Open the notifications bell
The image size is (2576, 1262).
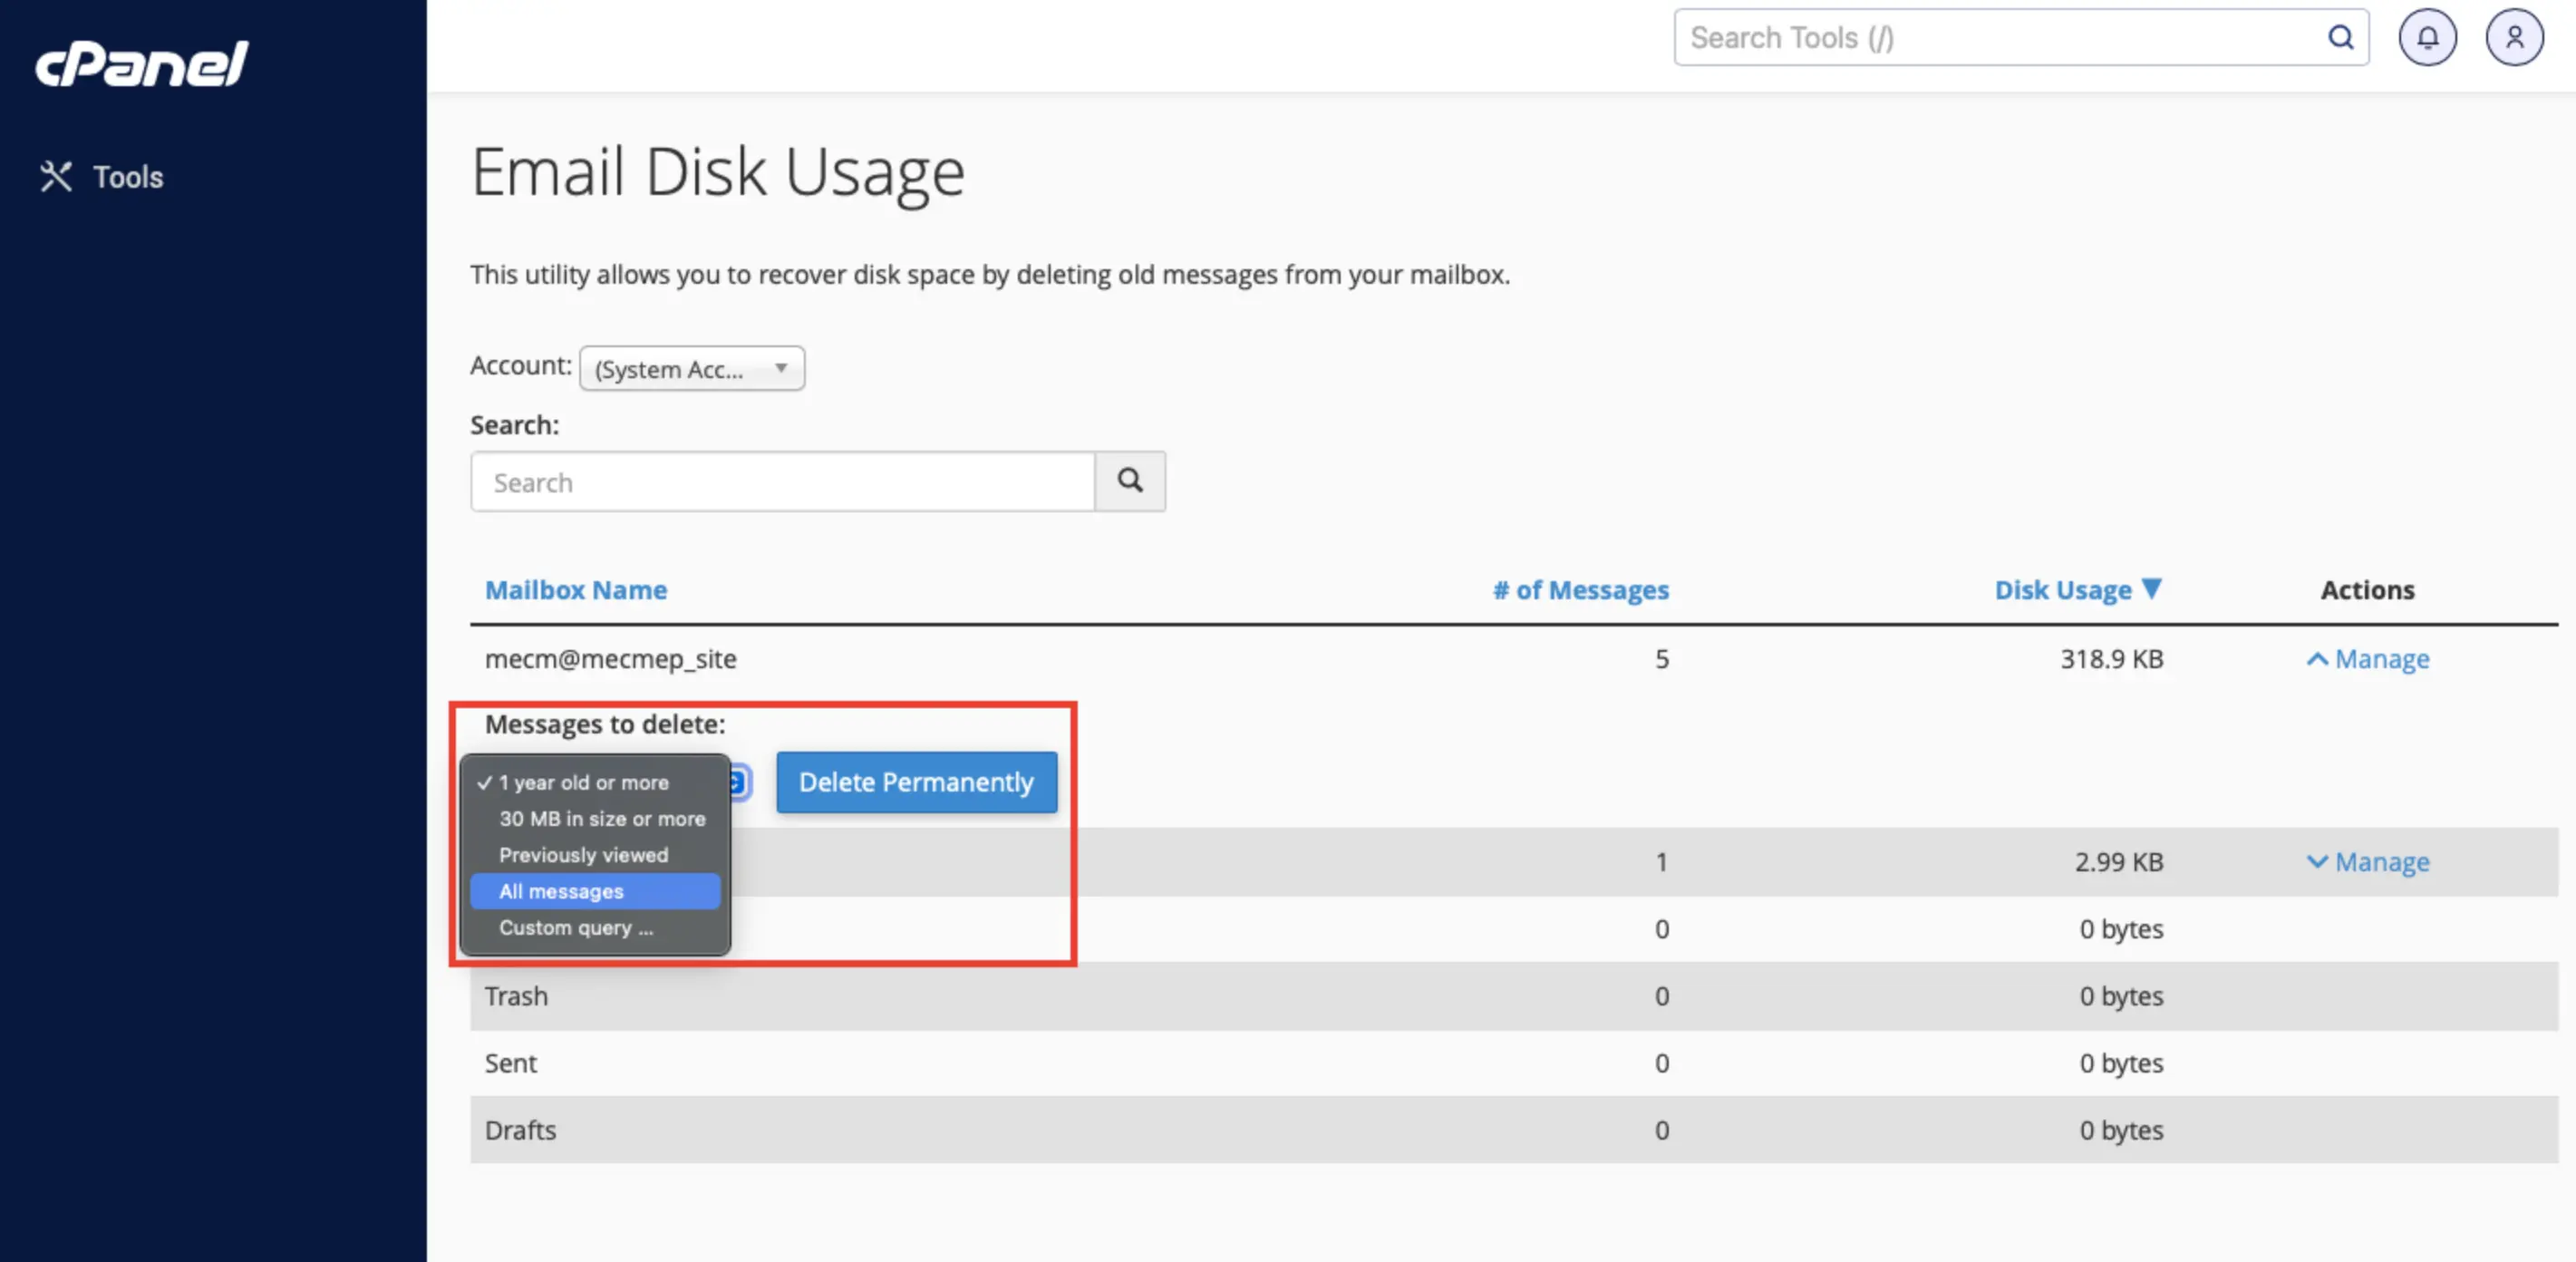click(2427, 38)
